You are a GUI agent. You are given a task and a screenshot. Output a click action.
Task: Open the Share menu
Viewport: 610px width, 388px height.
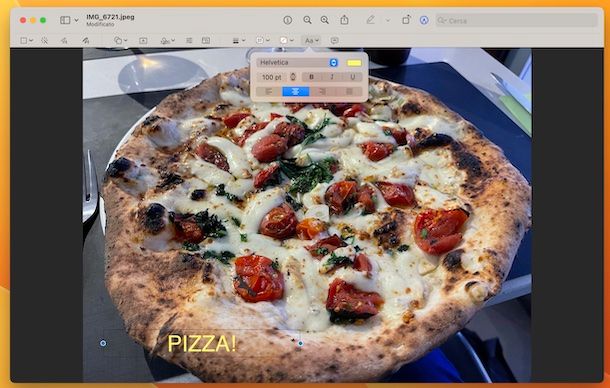click(344, 20)
